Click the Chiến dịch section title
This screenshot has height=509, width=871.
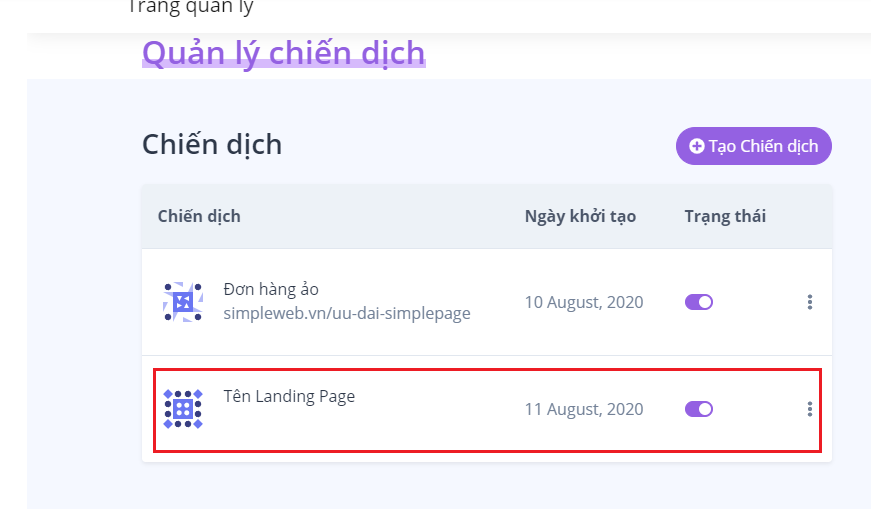coord(212,145)
